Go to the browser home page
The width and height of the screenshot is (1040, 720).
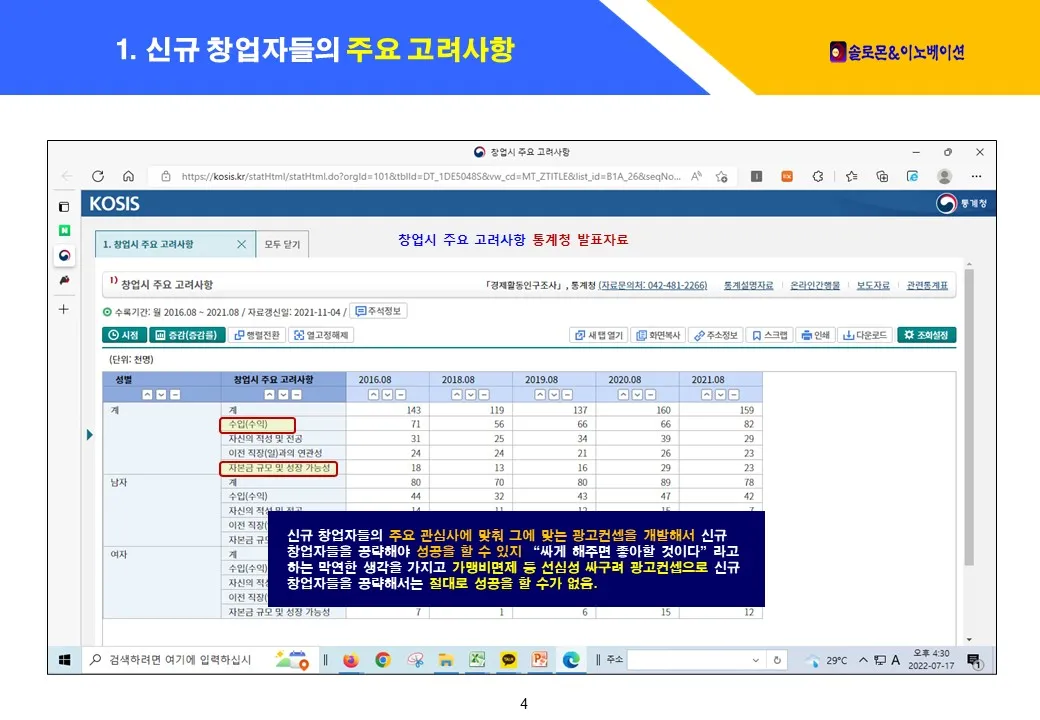tap(127, 176)
